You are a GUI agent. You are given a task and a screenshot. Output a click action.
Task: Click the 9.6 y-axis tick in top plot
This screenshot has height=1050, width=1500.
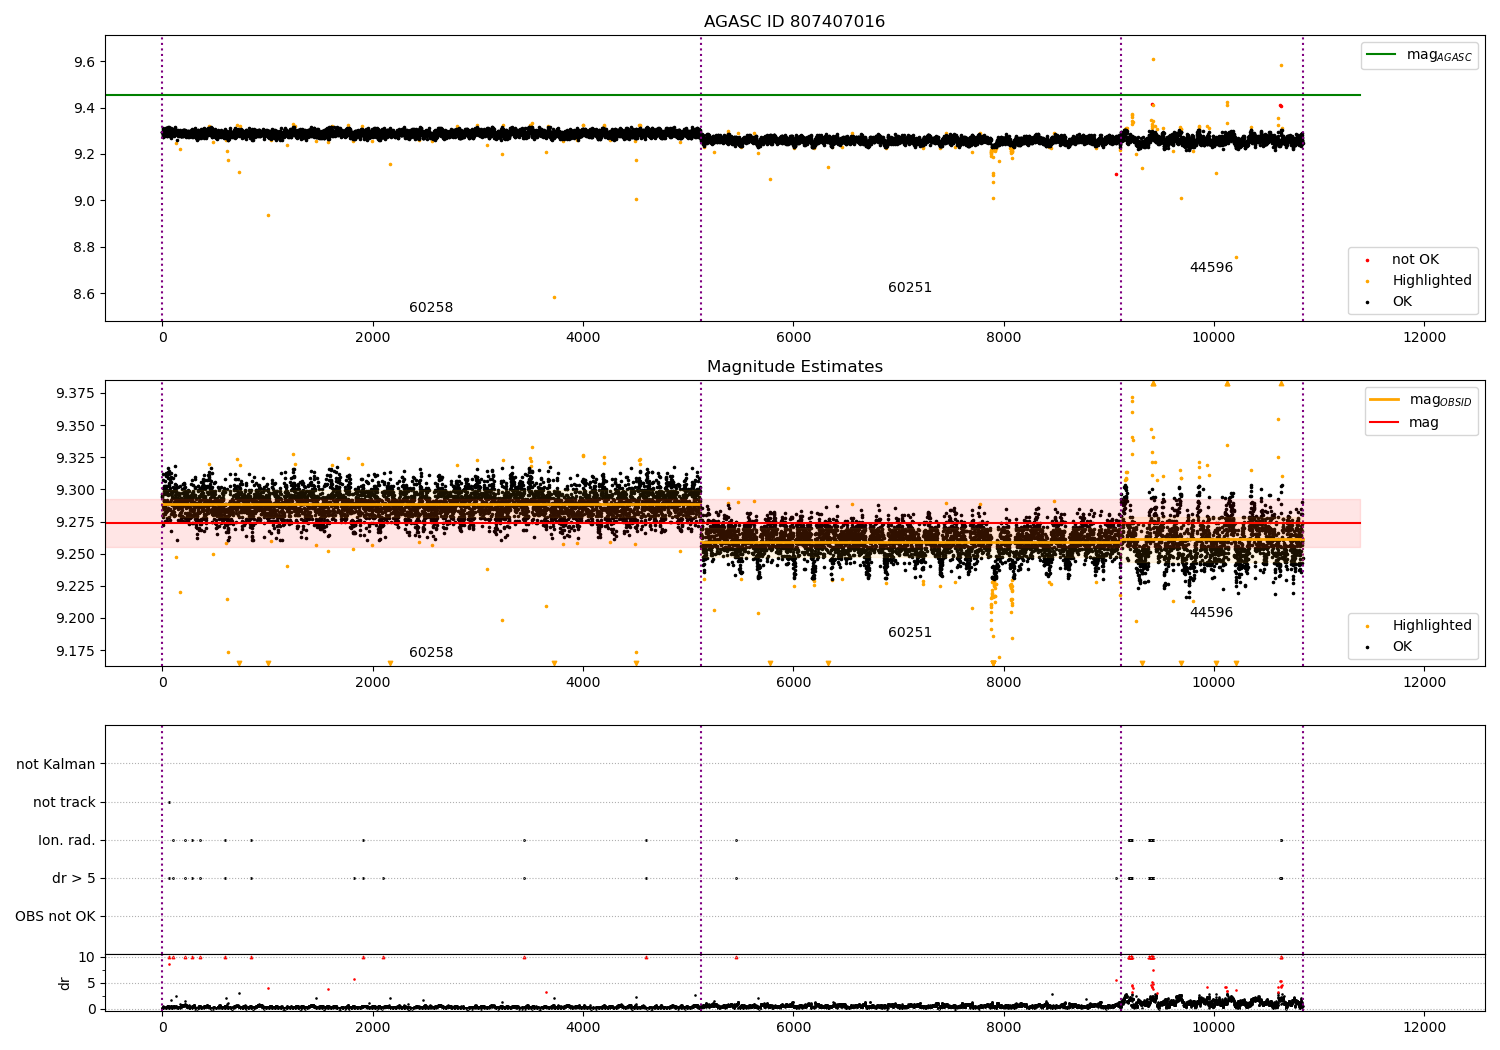[x=84, y=62]
